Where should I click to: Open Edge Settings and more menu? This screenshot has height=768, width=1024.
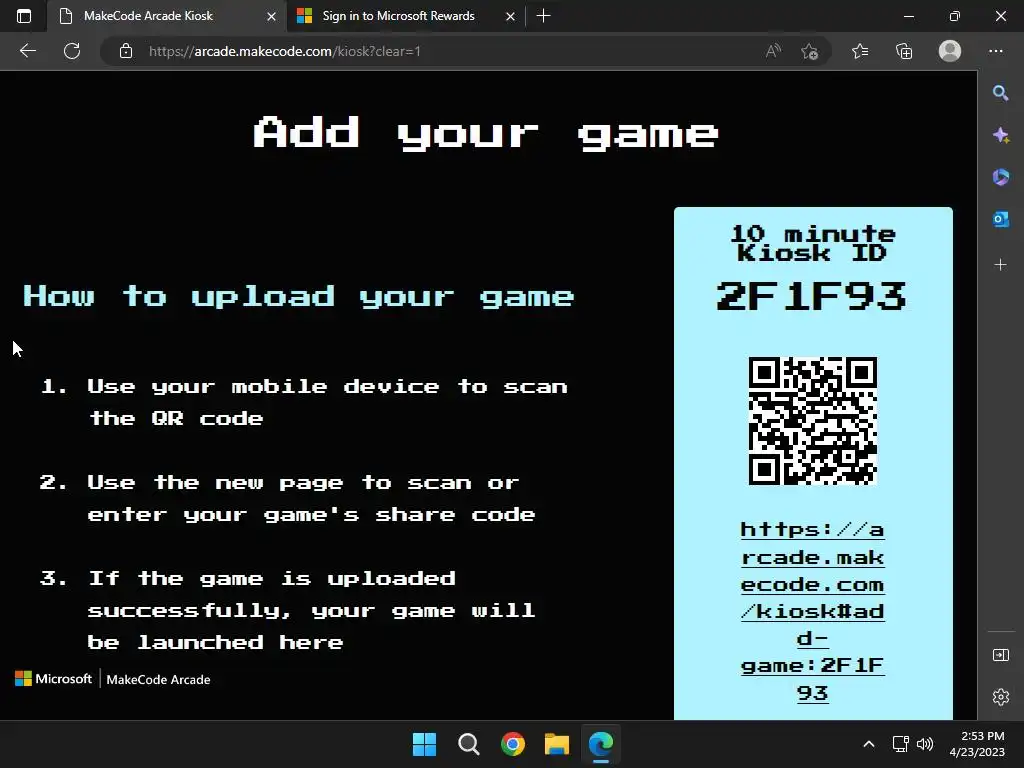pos(995,51)
